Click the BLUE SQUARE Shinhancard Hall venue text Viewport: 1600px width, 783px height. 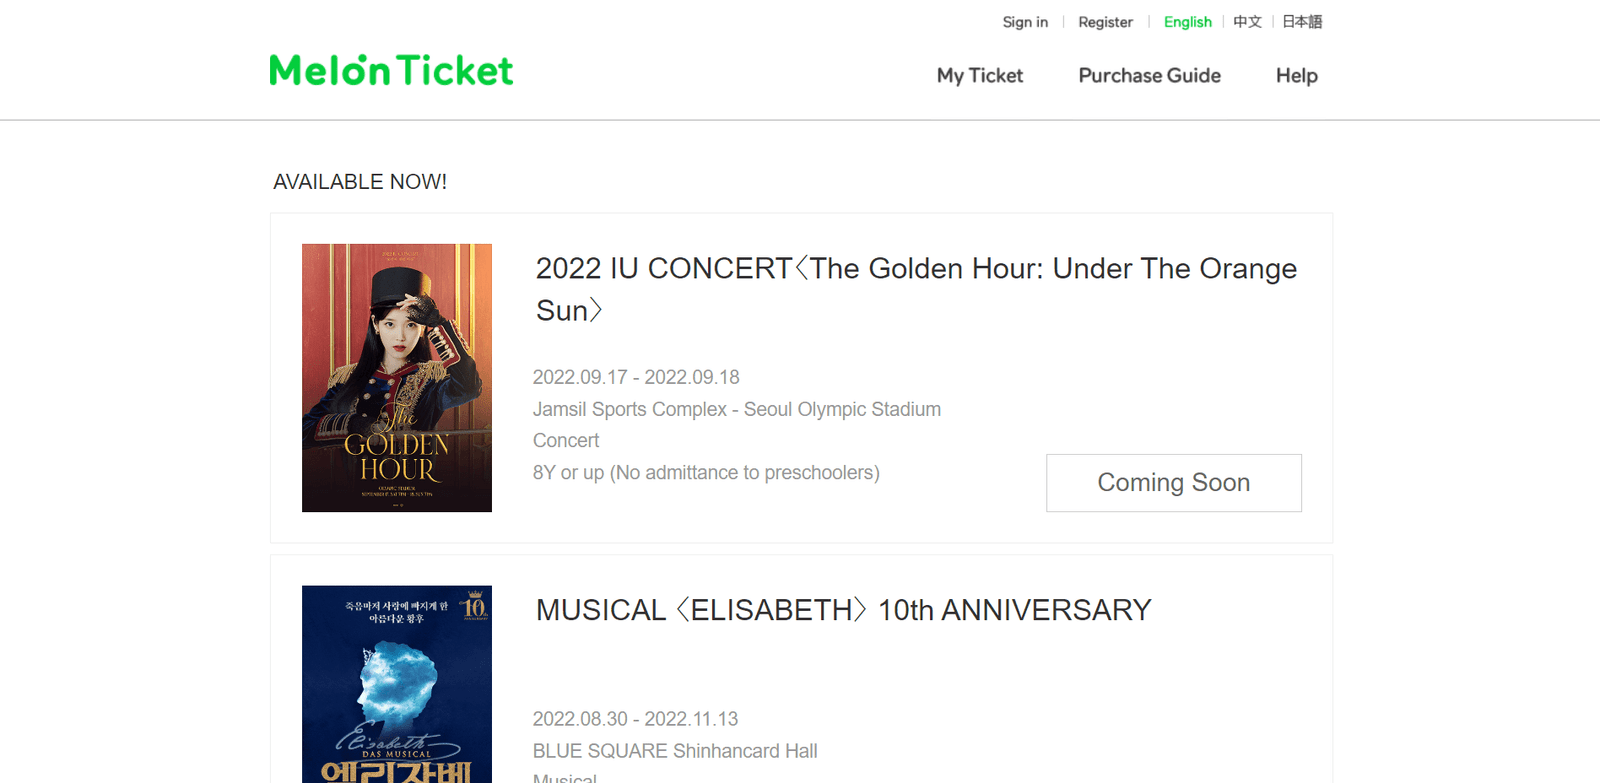coord(676,750)
